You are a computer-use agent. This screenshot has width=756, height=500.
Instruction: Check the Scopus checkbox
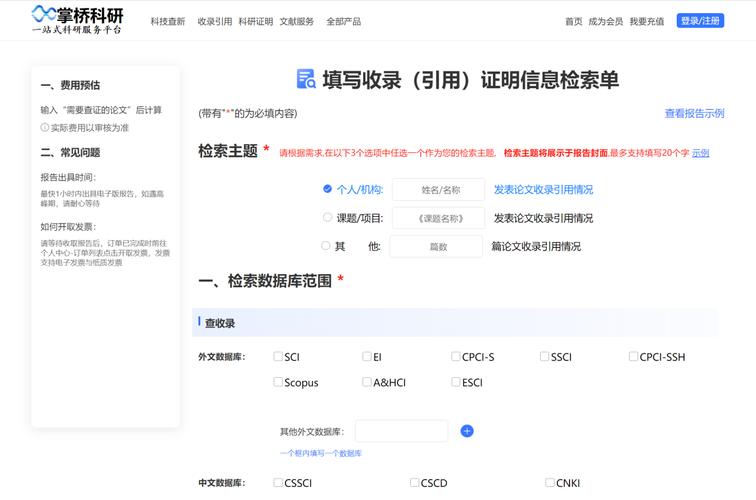click(278, 382)
